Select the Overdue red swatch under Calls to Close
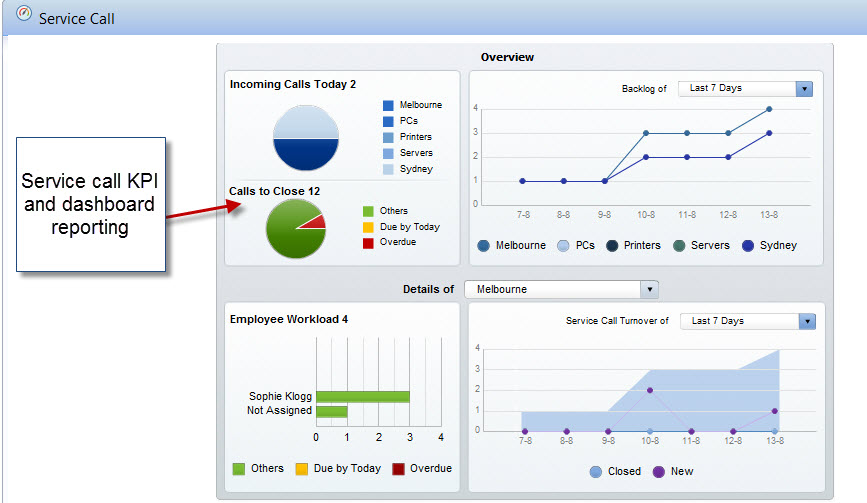867x503 pixels. pyautogui.click(x=368, y=242)
